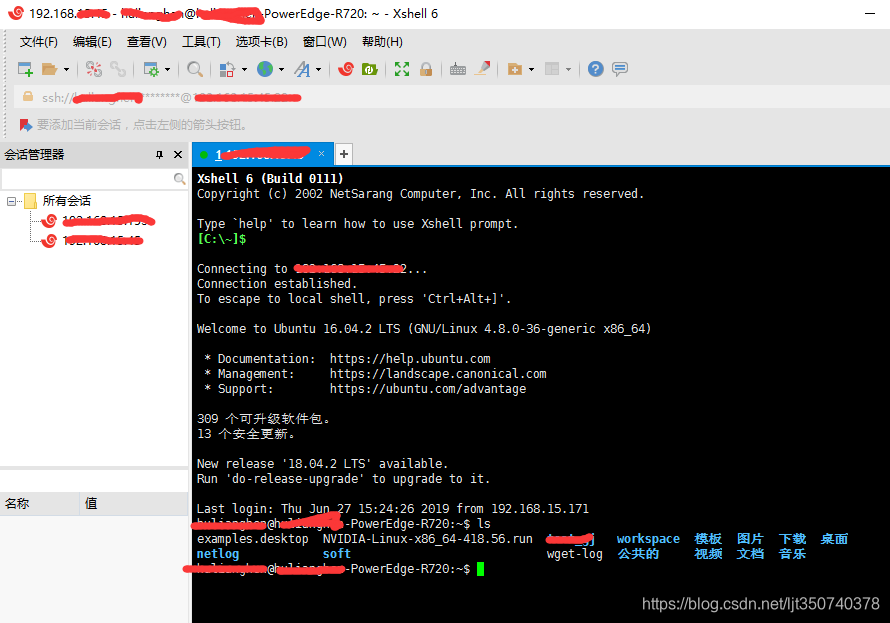
Task: Expand the color scheme dropdown arrow
Action: coord(245,69)
